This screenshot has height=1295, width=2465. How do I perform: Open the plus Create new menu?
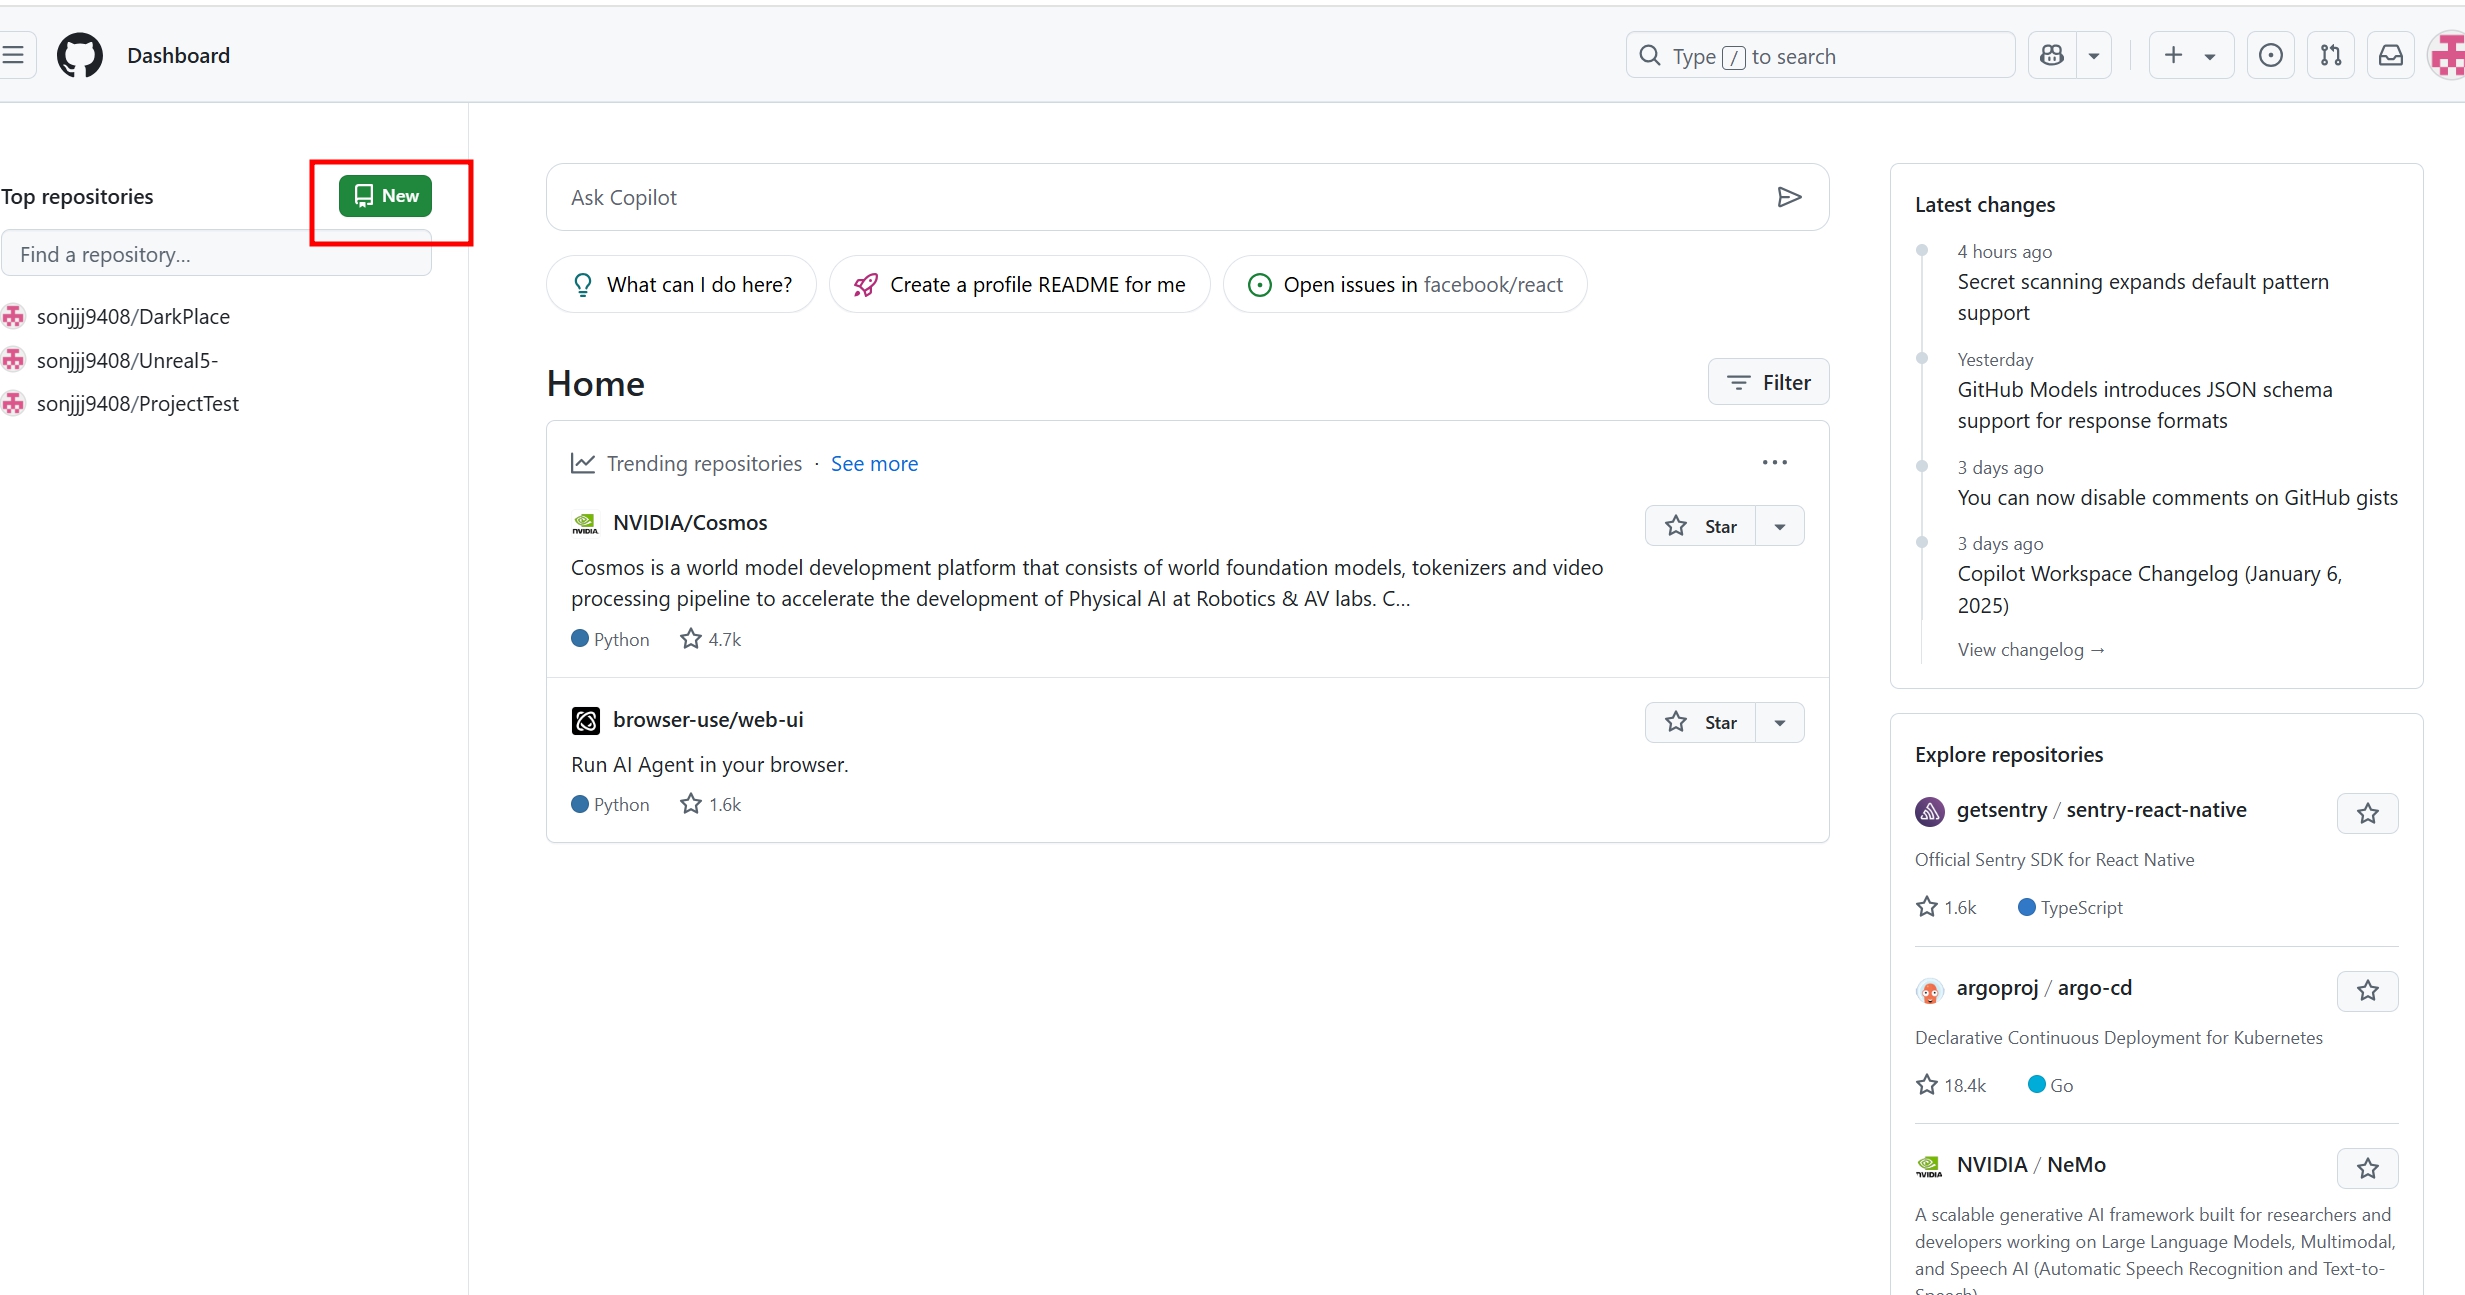2192,55
